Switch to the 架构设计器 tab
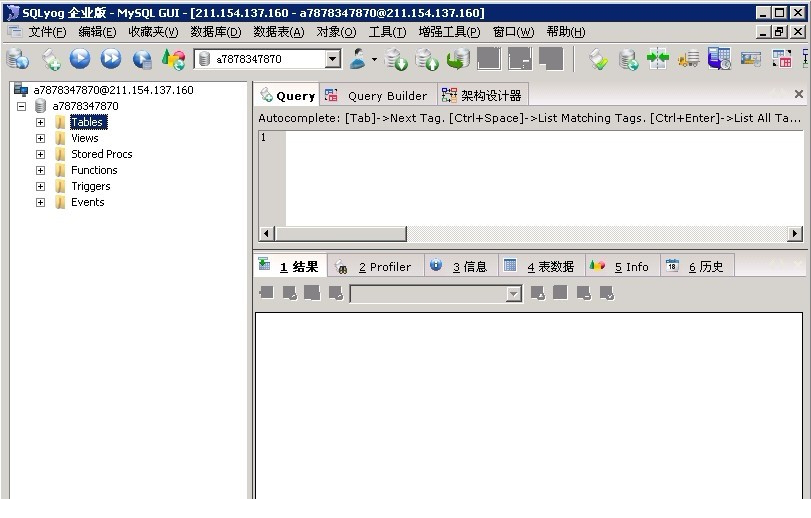This screenshot has height=518, width=811. (x=482, y=95)
